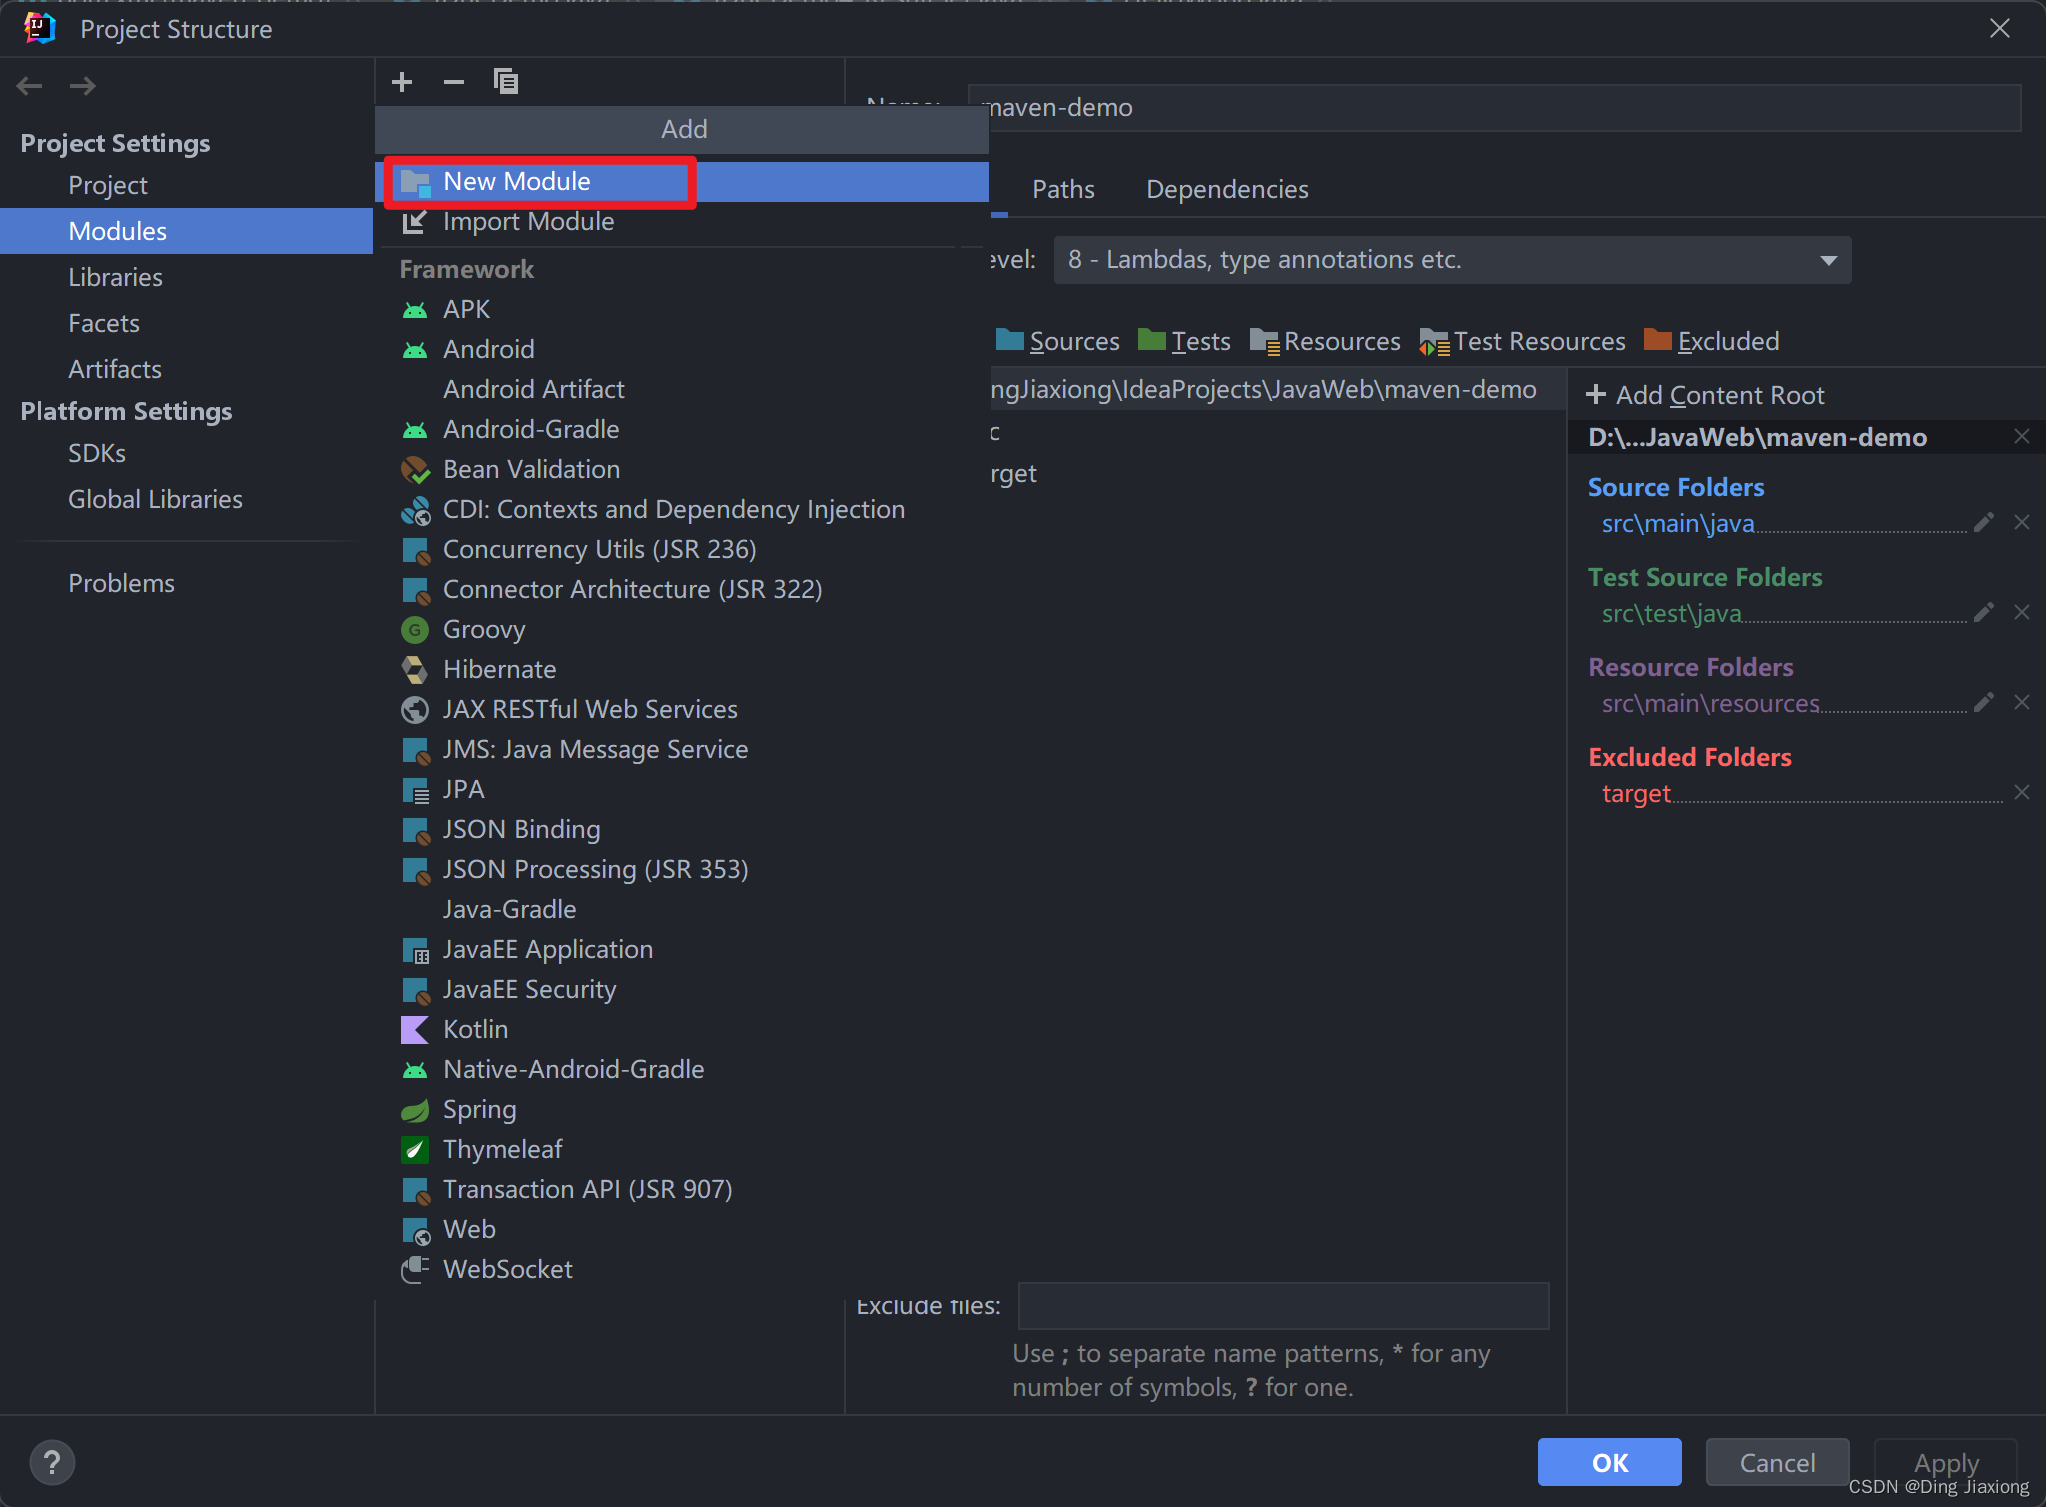Screen dimensions: 2046x1507
Task: Mark as Tests folder type
Action: [1185, 341]
